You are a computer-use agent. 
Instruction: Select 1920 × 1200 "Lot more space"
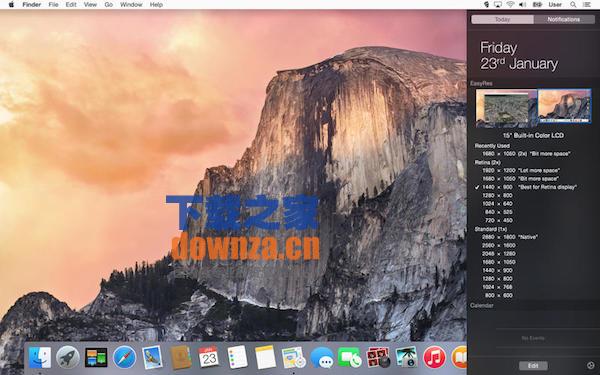pyautogui.click(x=521, y=170)
